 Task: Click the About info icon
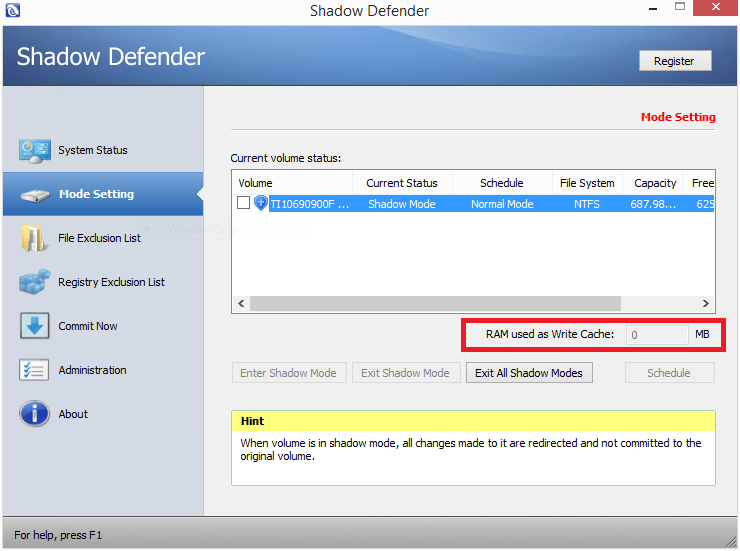[34, 414]
